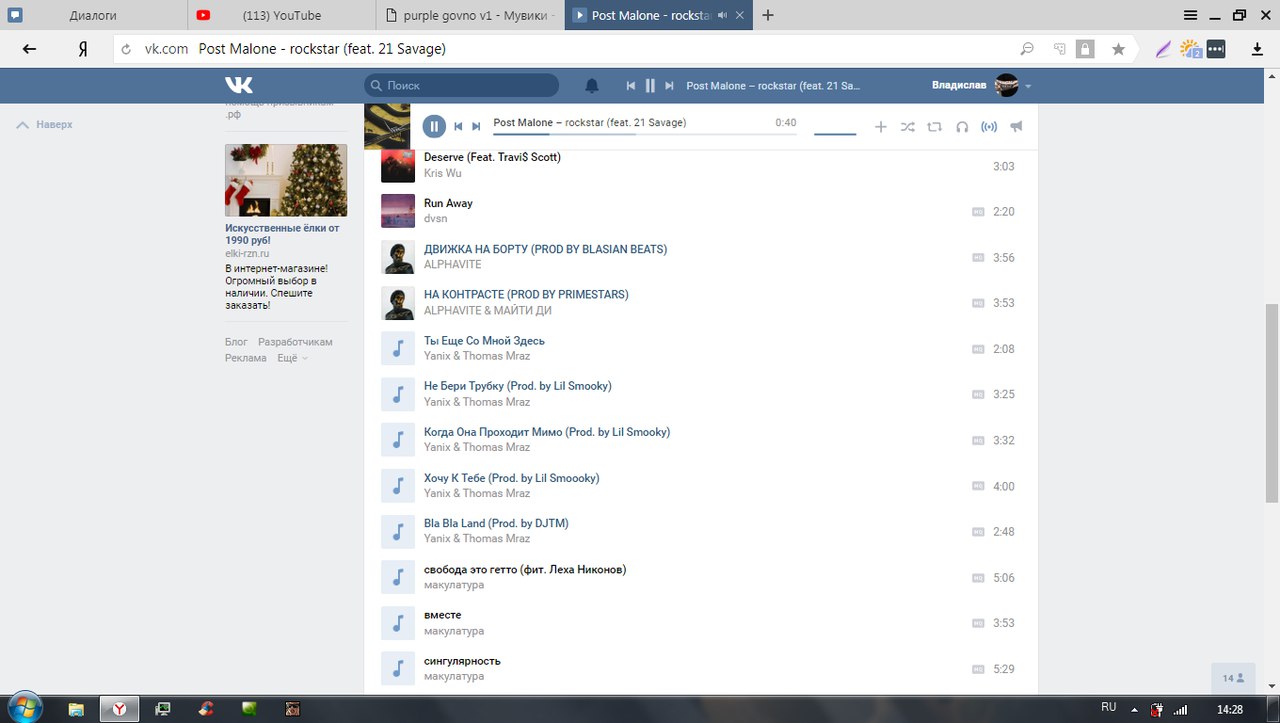Image resolution: width=1280 pixels, height=723 pixels.
Task: Open the Christmas tree ad image
Action: [x=286, y=180]
